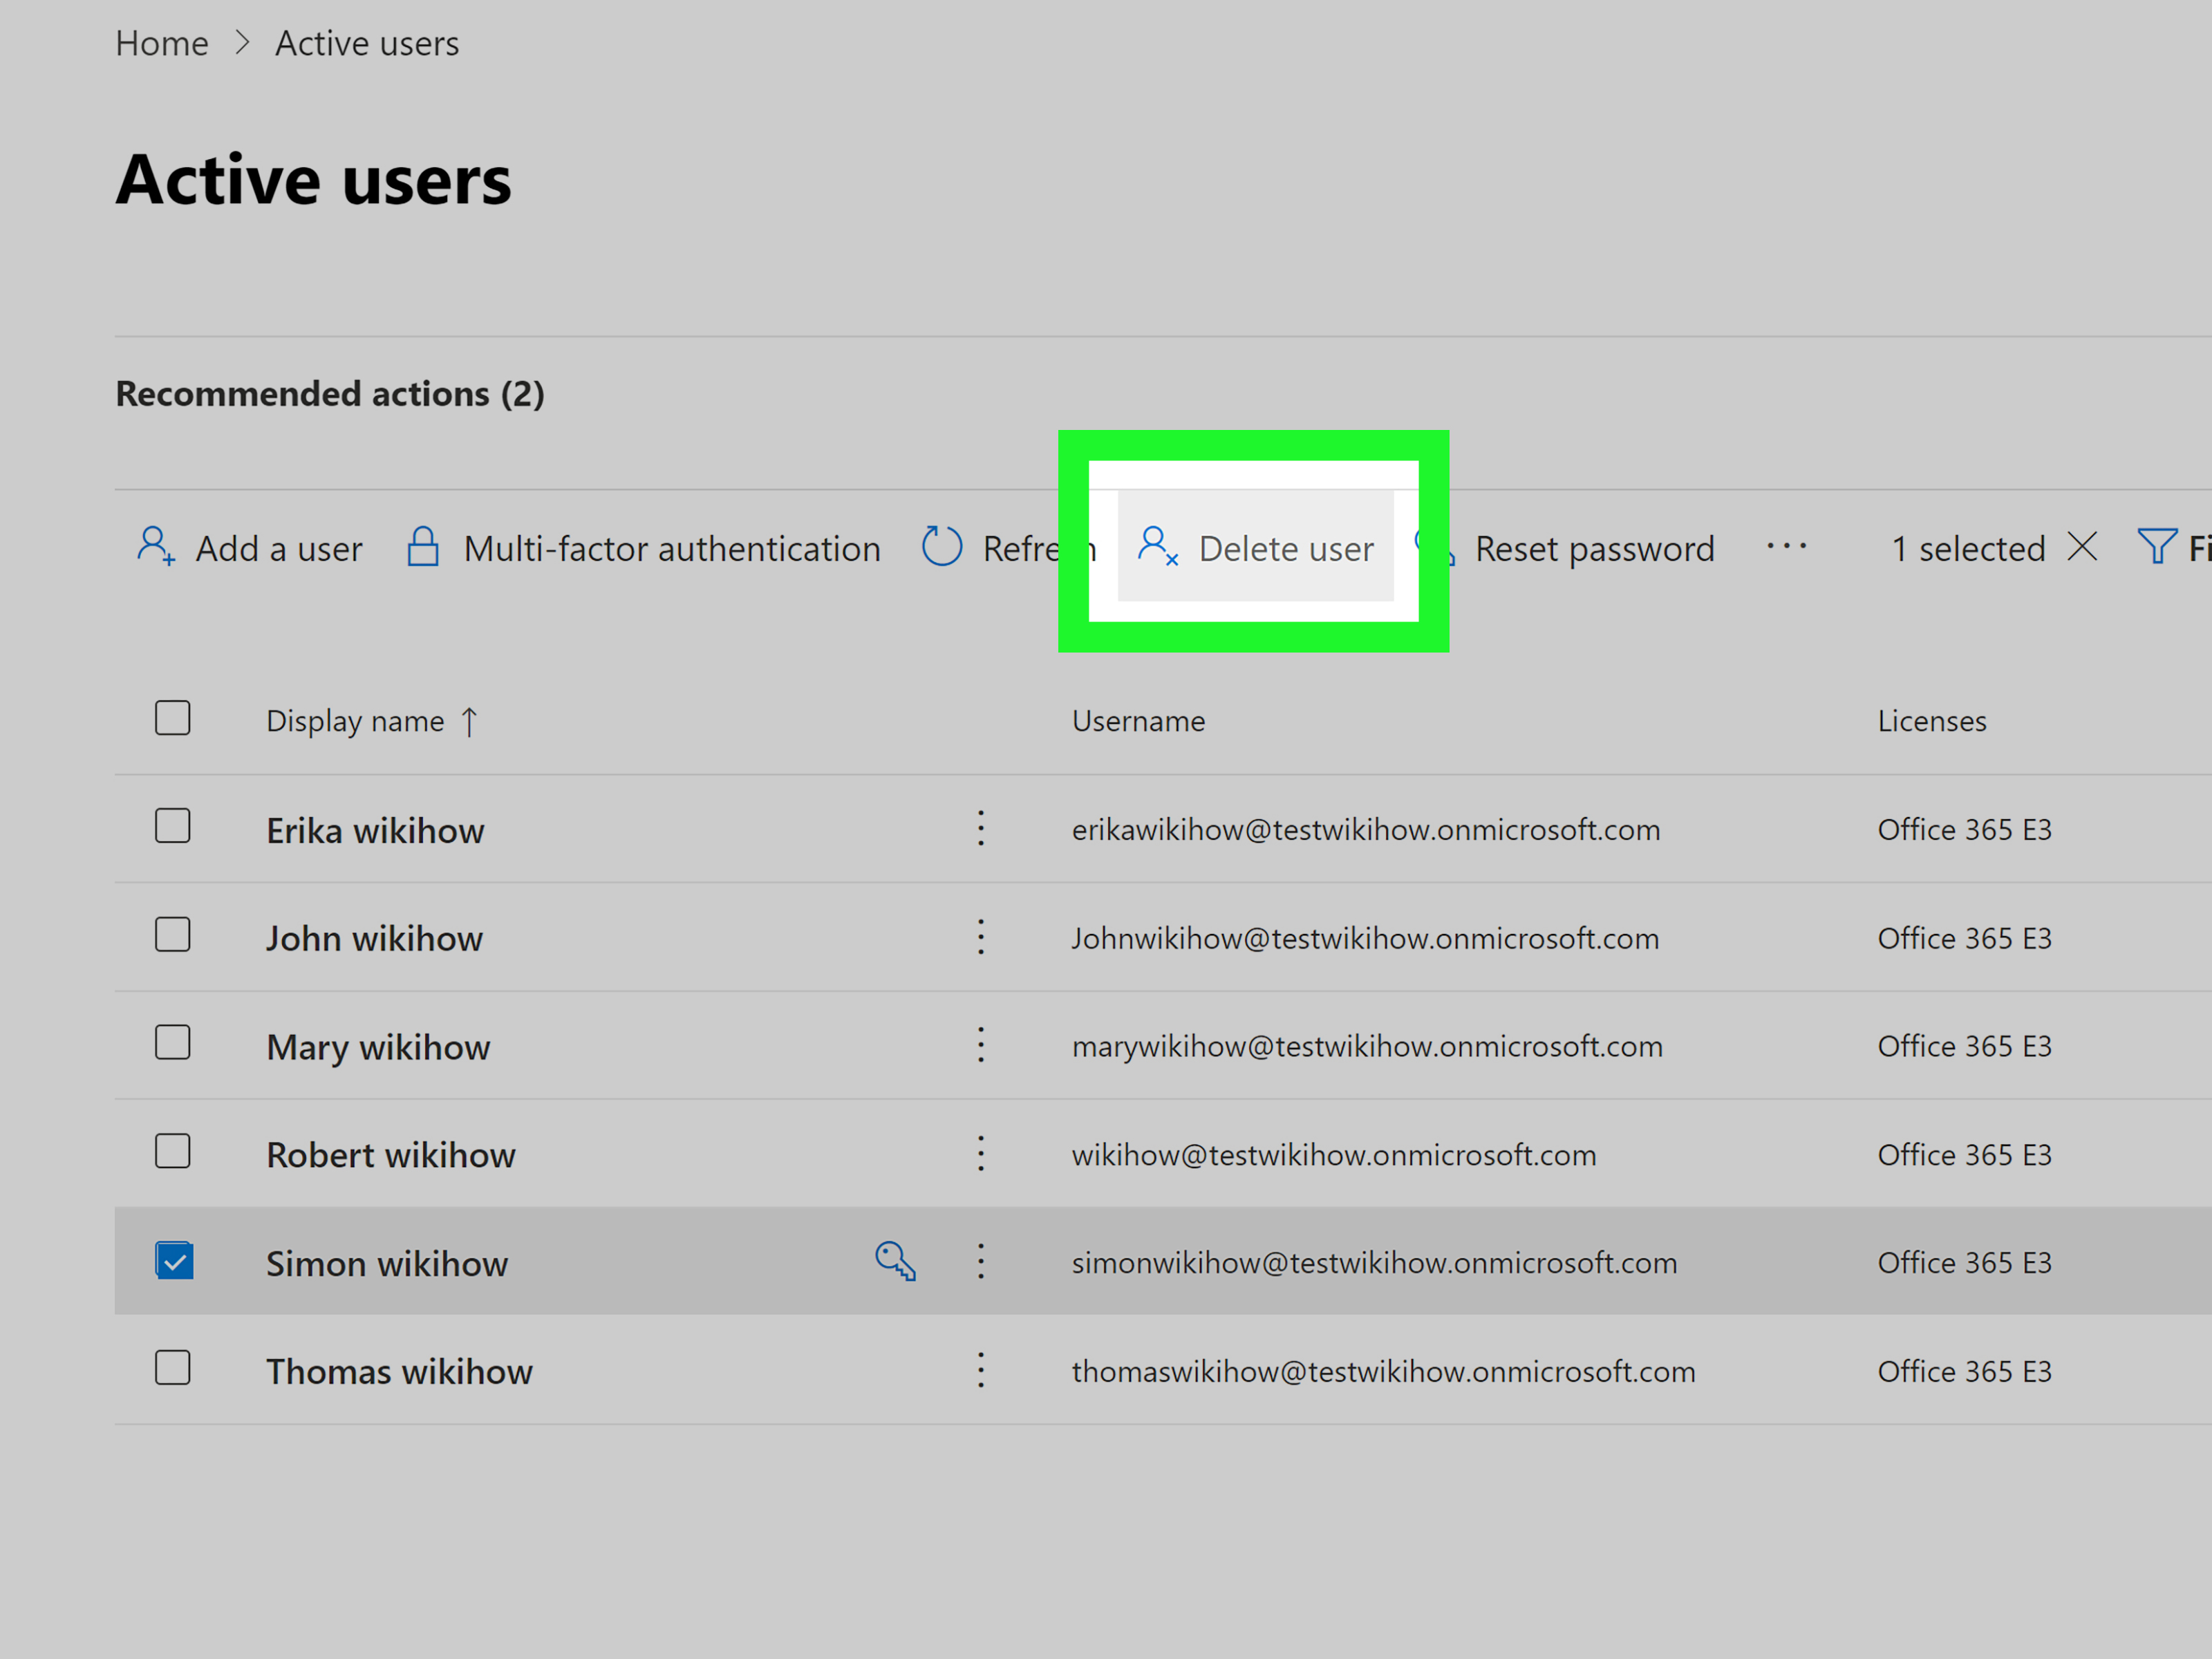Click Office 365 E3 license for Erika
Viewport: 2212px width, 1659px height.
point(1964,829)
